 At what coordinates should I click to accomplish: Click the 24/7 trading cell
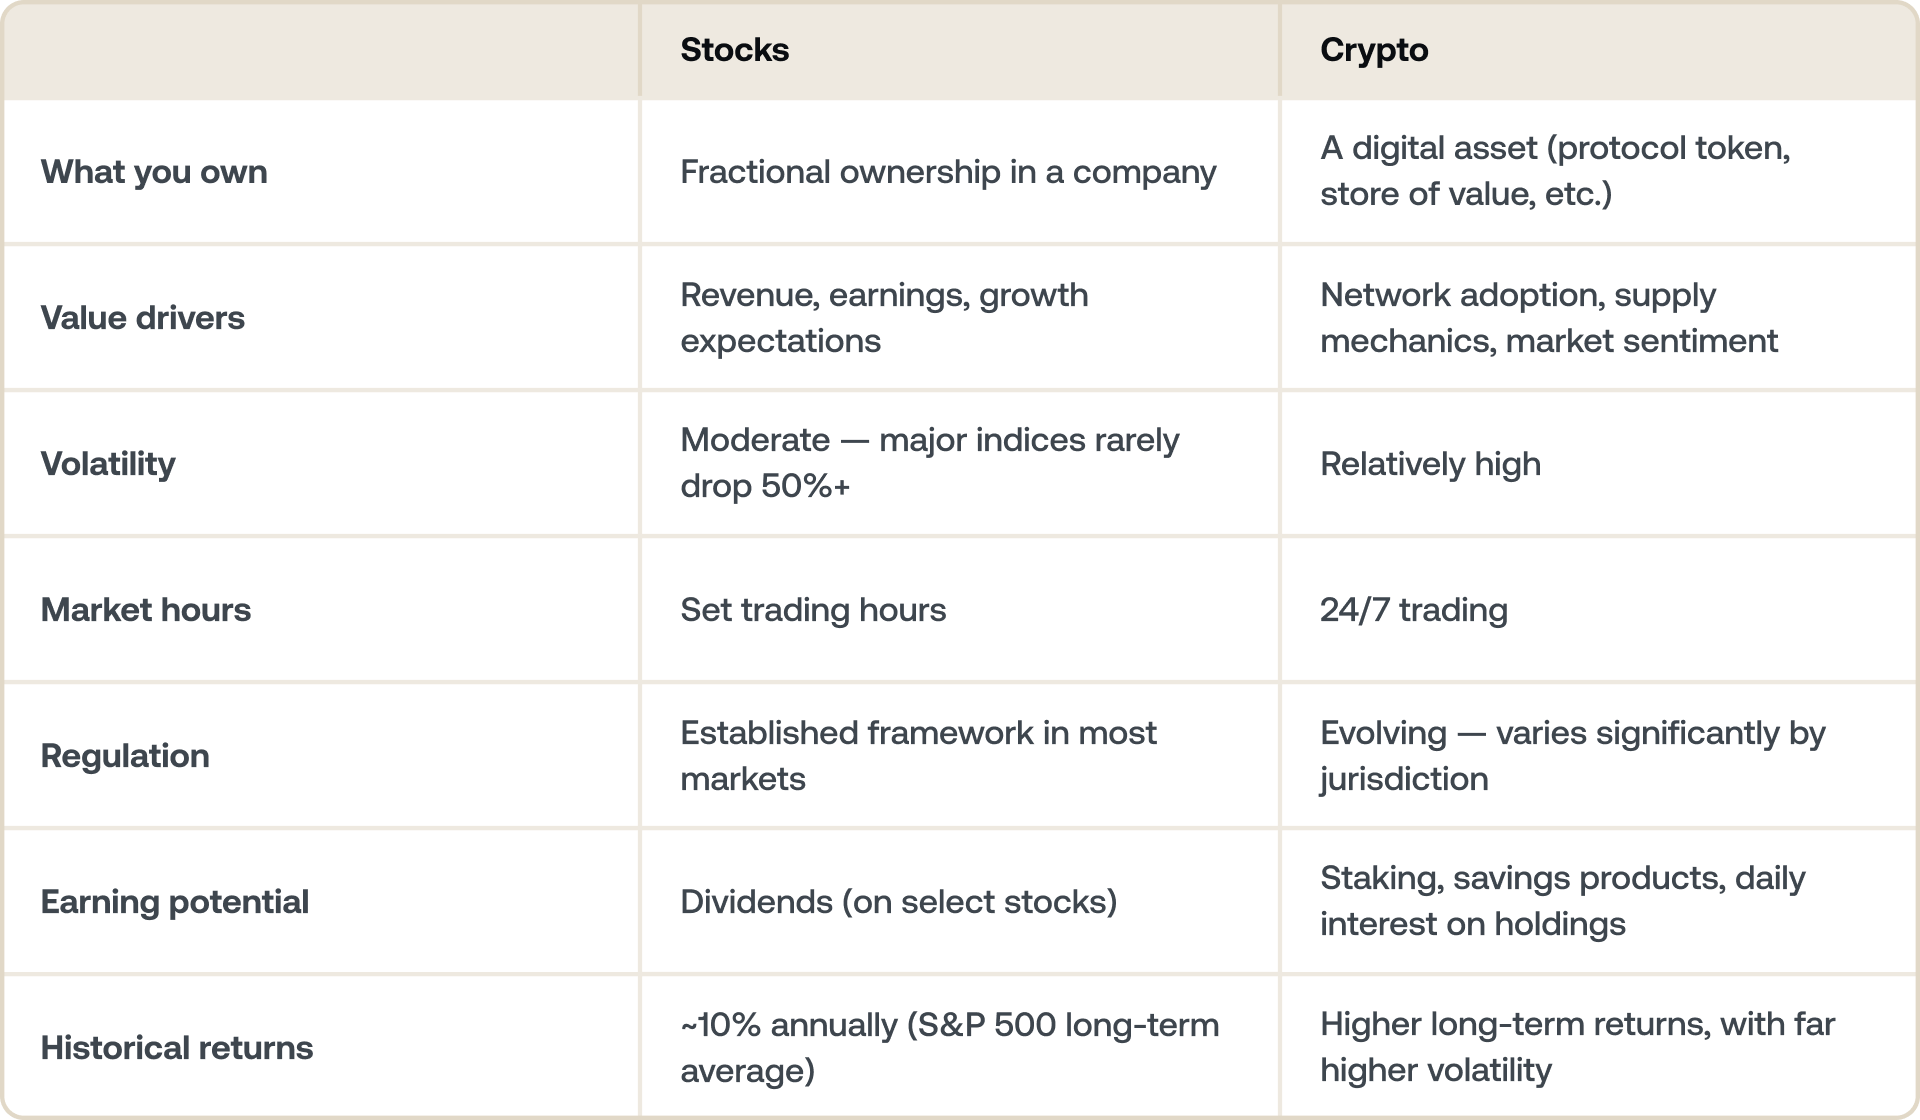click(x=1413, y=610)
